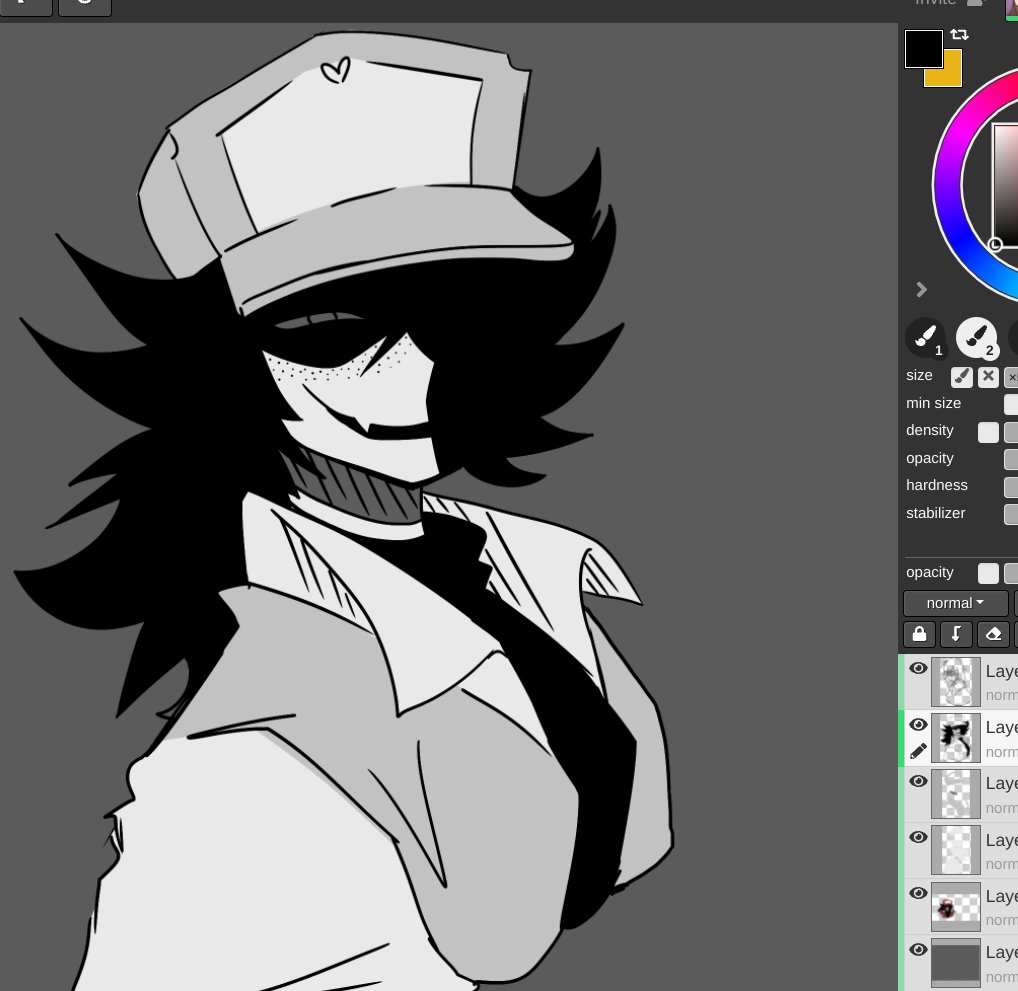The image size is (1018, 991).
Task: Select the topmost layer's sketch thumbnail
Action: pos(956,682)
